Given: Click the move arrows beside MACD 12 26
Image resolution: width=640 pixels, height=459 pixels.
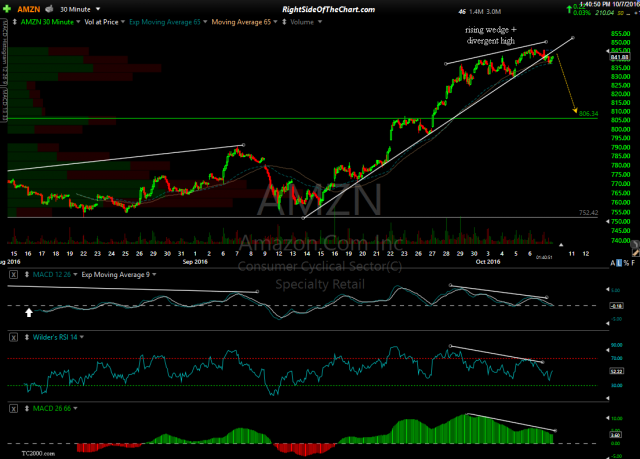Looking at the screenshot, I should tap(27, 275).
